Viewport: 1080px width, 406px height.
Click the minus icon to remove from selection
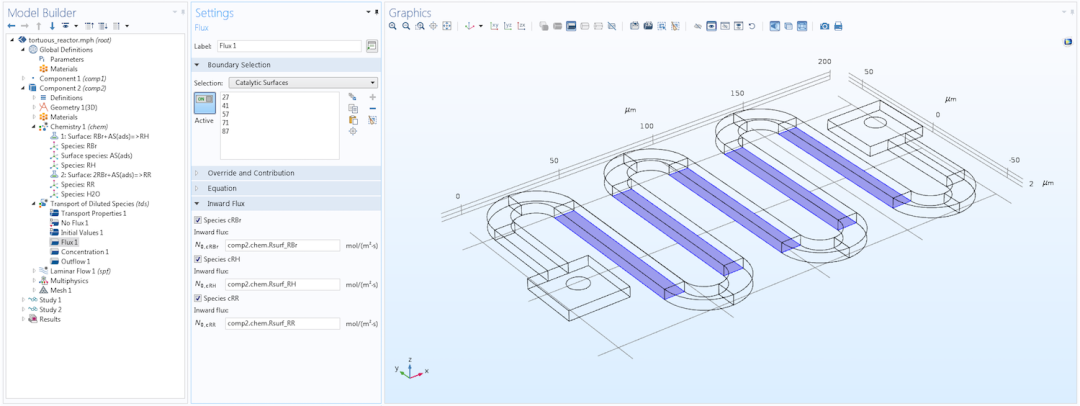tap(373, 108)
